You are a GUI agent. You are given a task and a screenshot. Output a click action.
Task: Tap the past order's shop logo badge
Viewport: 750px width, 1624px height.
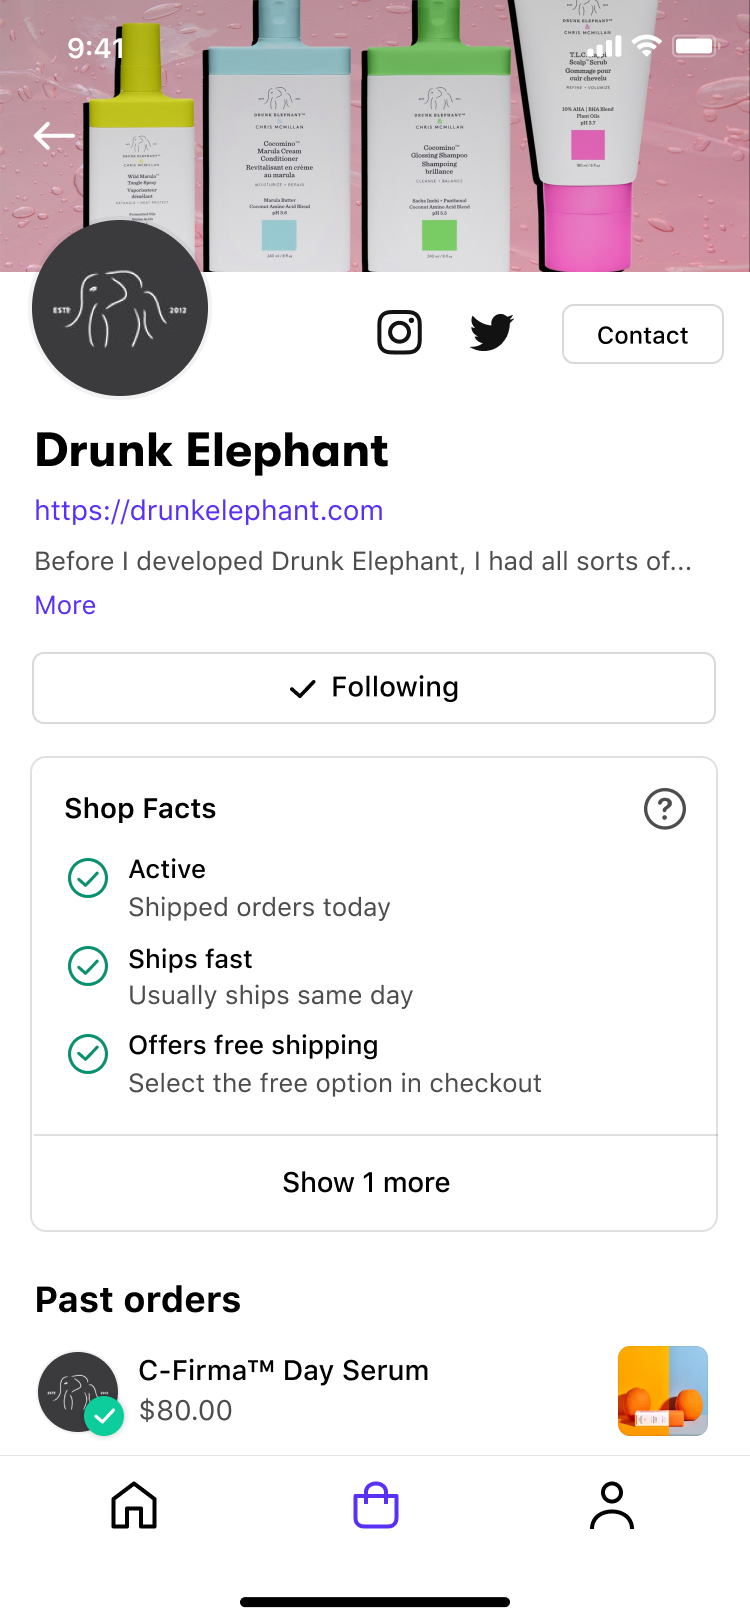click(79, 1392)
